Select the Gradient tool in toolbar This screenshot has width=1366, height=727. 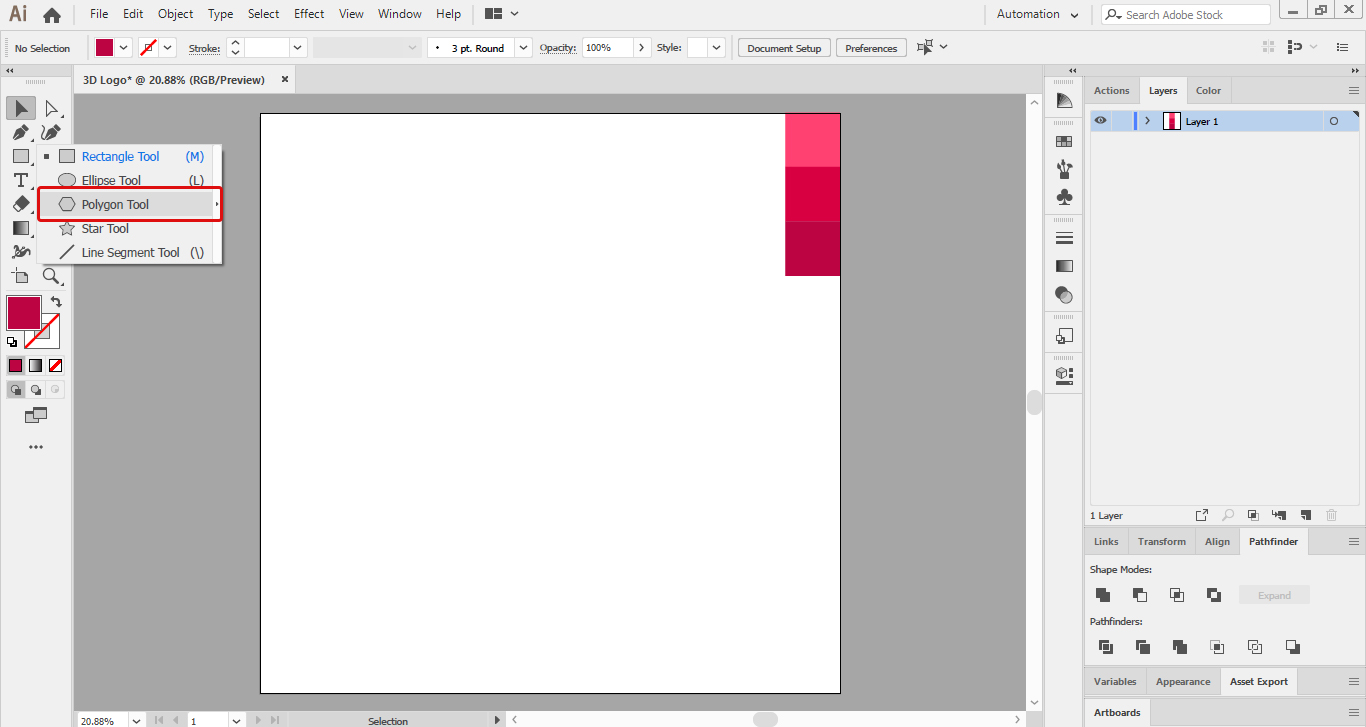(x=20, y=228)
